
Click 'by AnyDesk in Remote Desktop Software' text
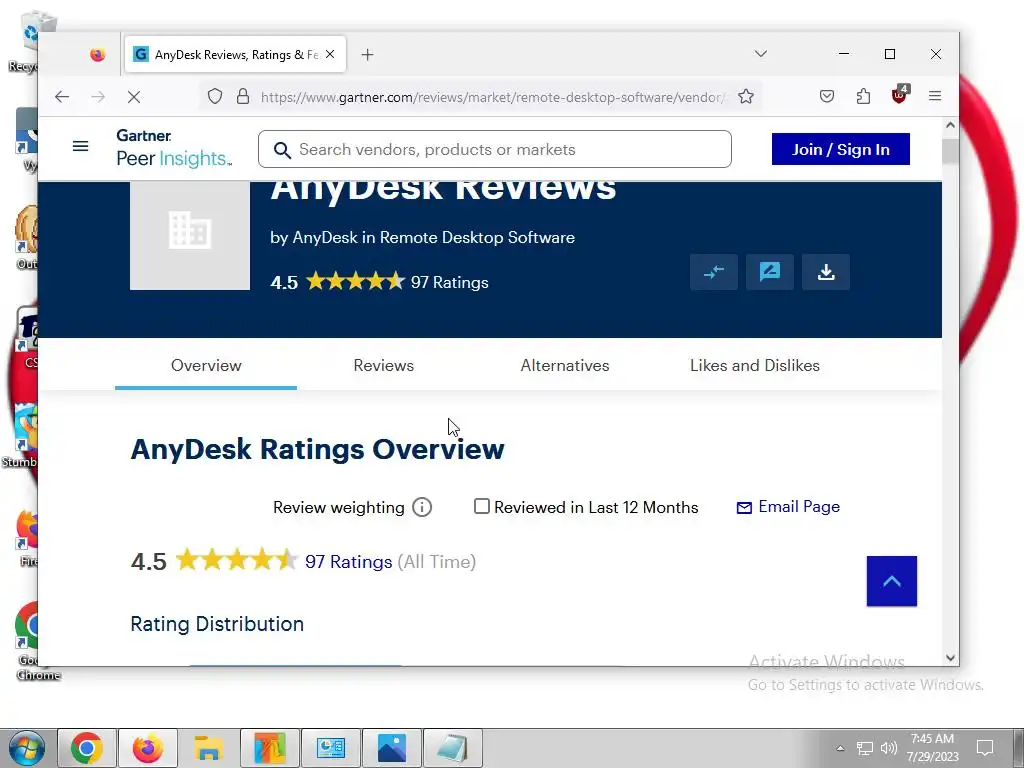423,237
